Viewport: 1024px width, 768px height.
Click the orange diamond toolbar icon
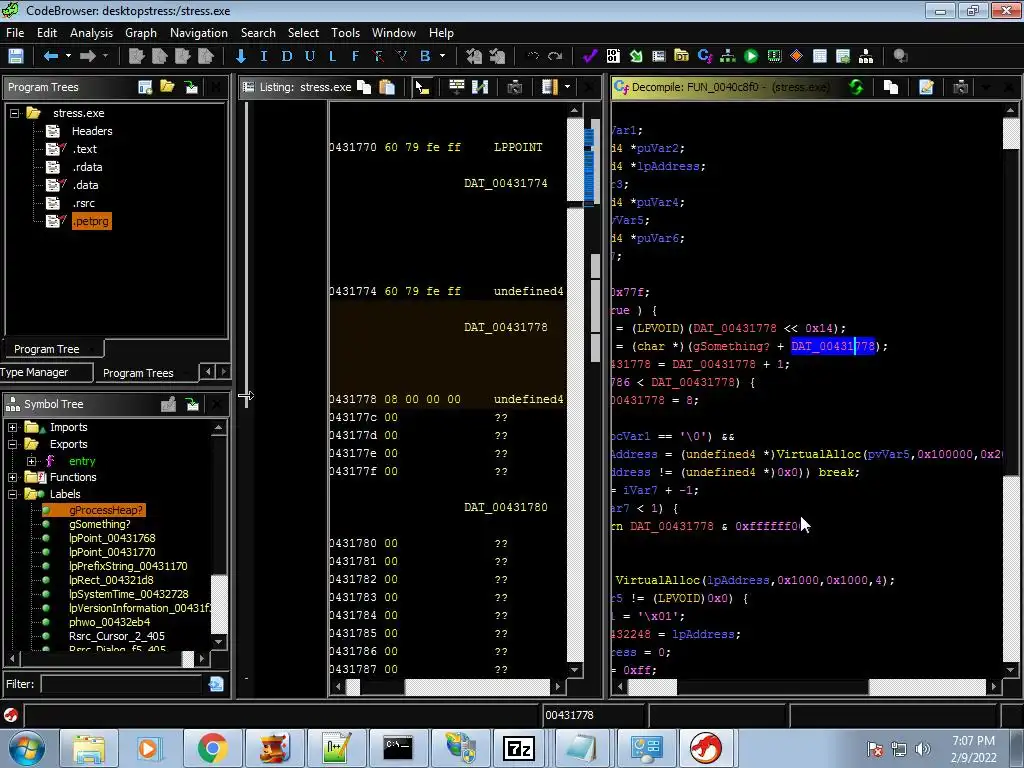pyautogui.click(x=796, y=56)
